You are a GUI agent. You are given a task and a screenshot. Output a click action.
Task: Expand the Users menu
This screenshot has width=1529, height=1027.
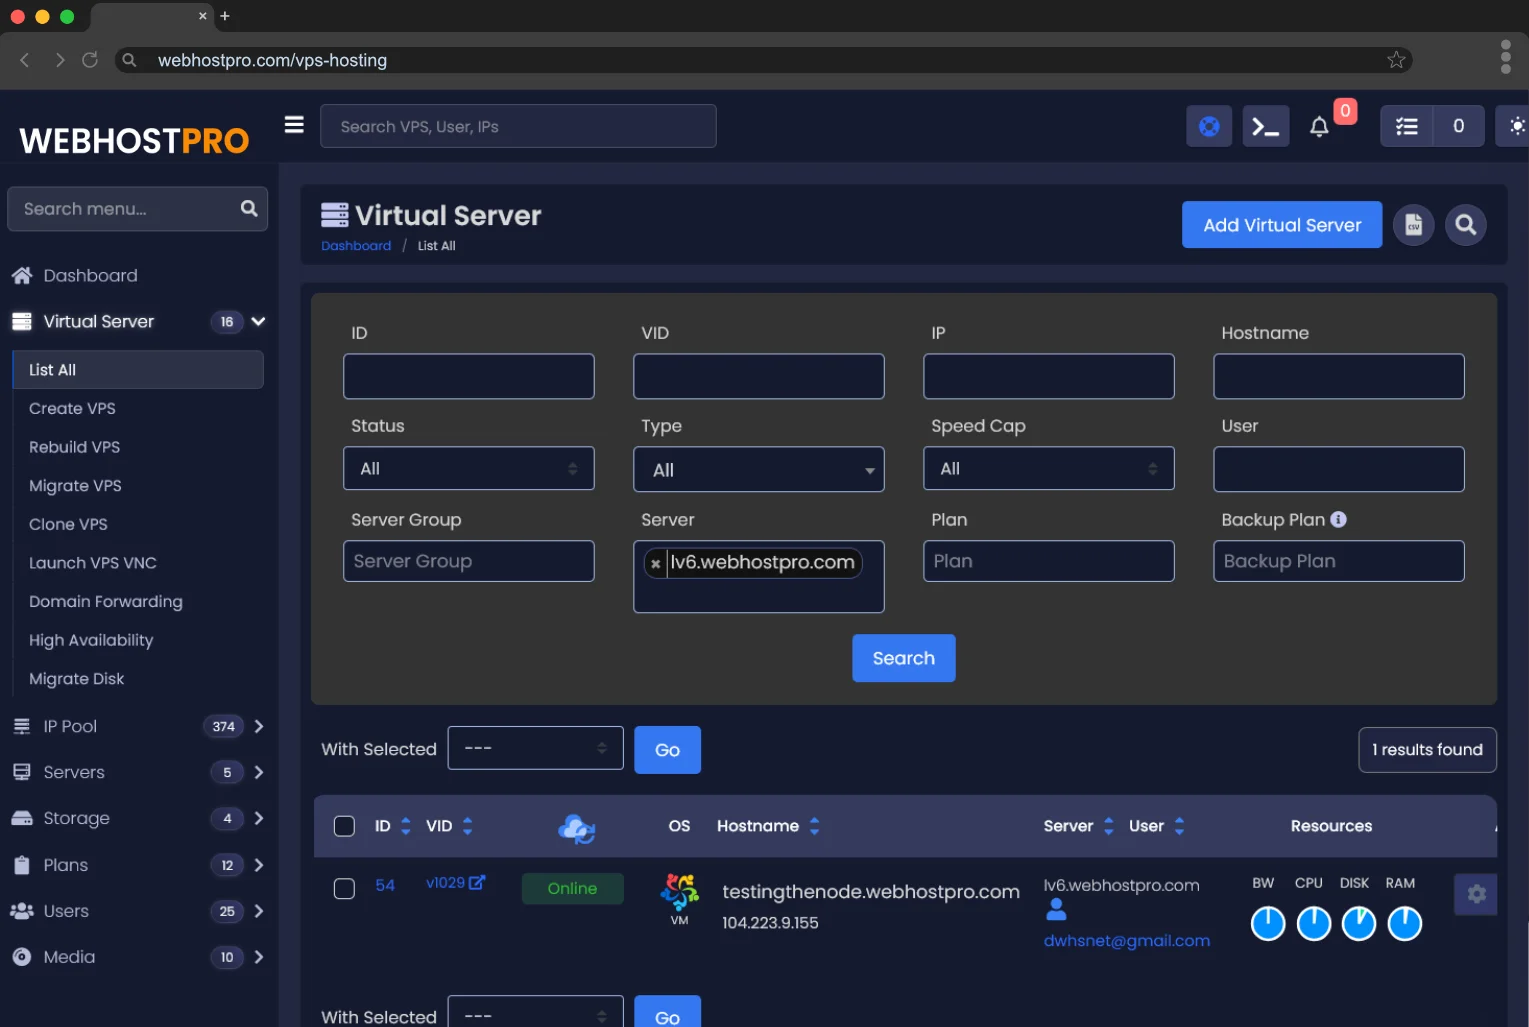[x=259, y=911]
